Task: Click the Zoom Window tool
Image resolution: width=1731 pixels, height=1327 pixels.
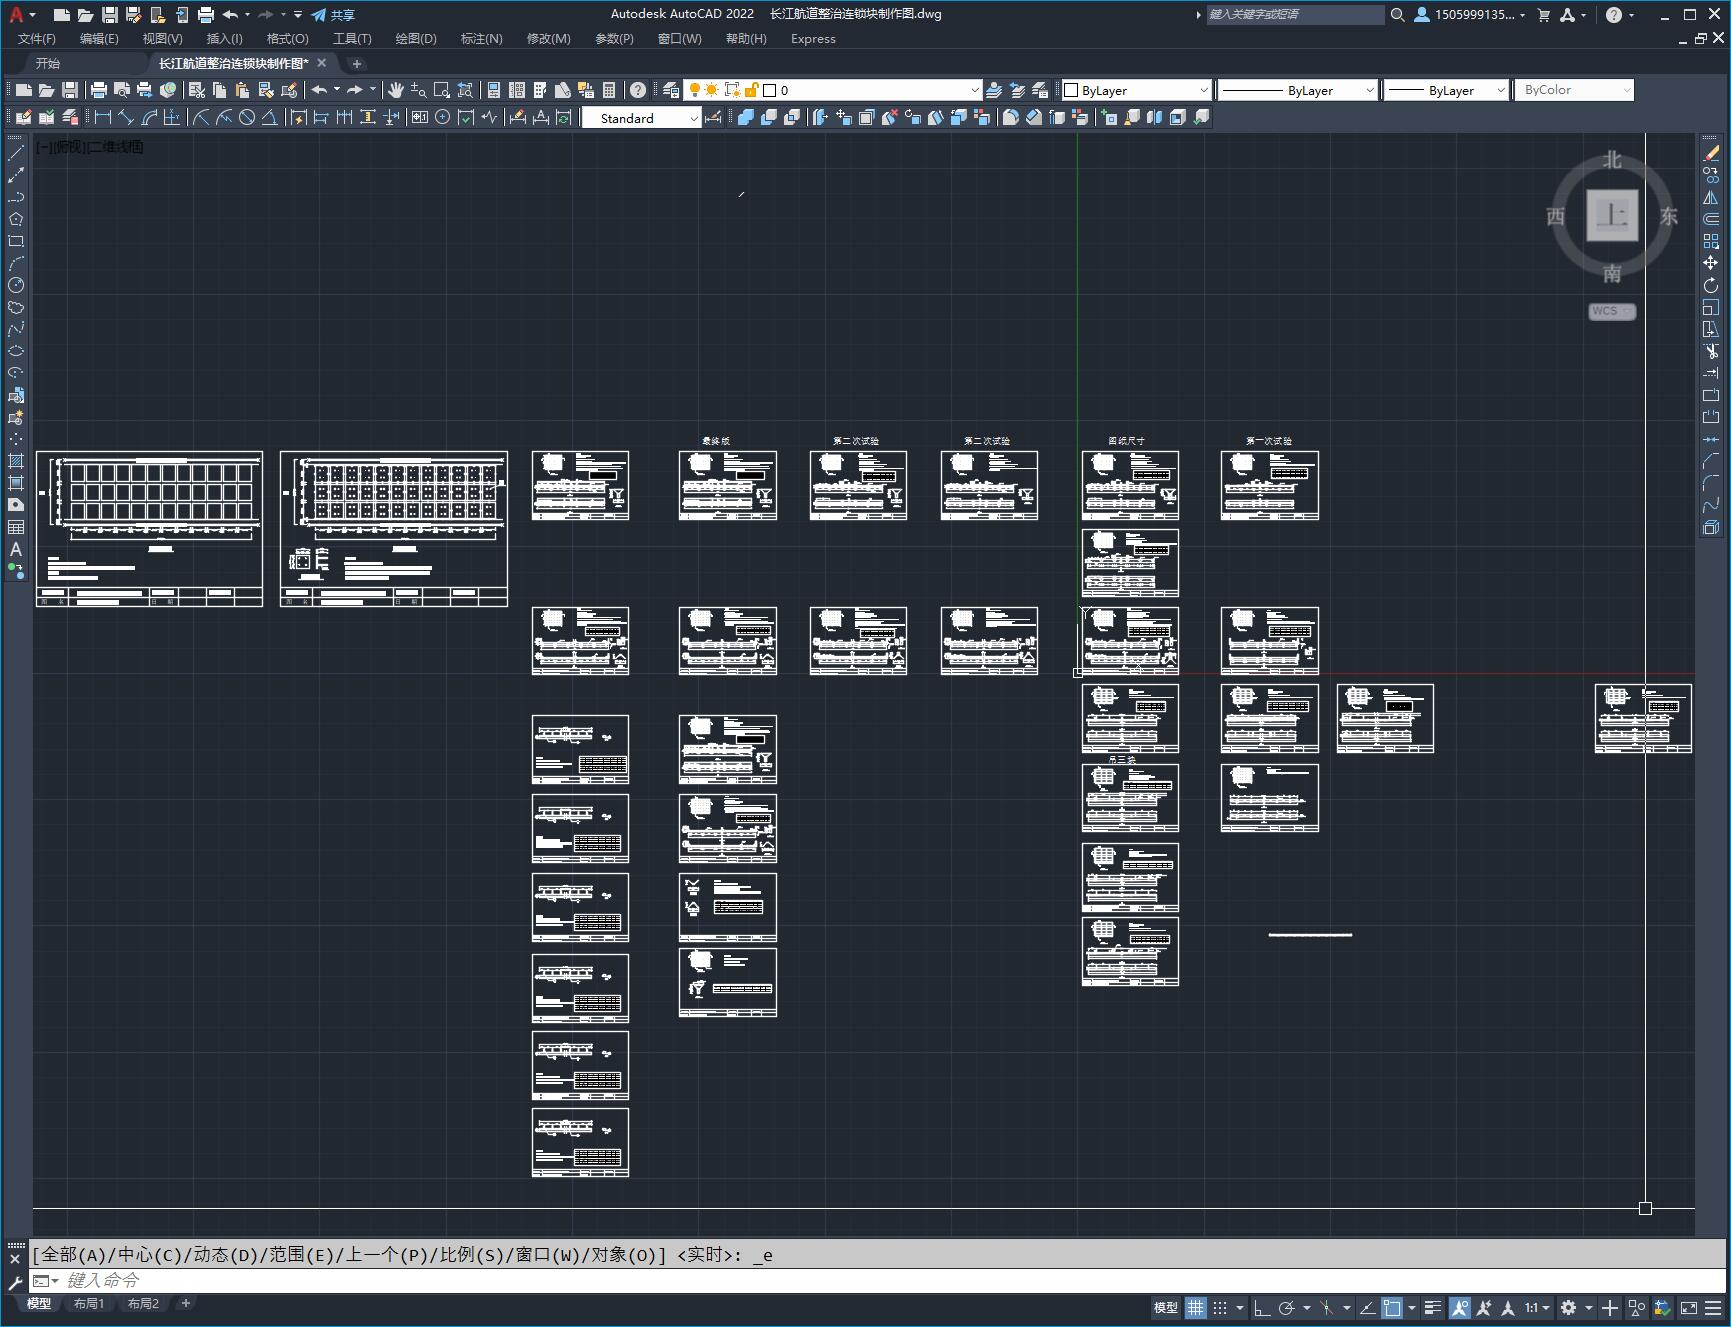Action: (x=442, y=90)
